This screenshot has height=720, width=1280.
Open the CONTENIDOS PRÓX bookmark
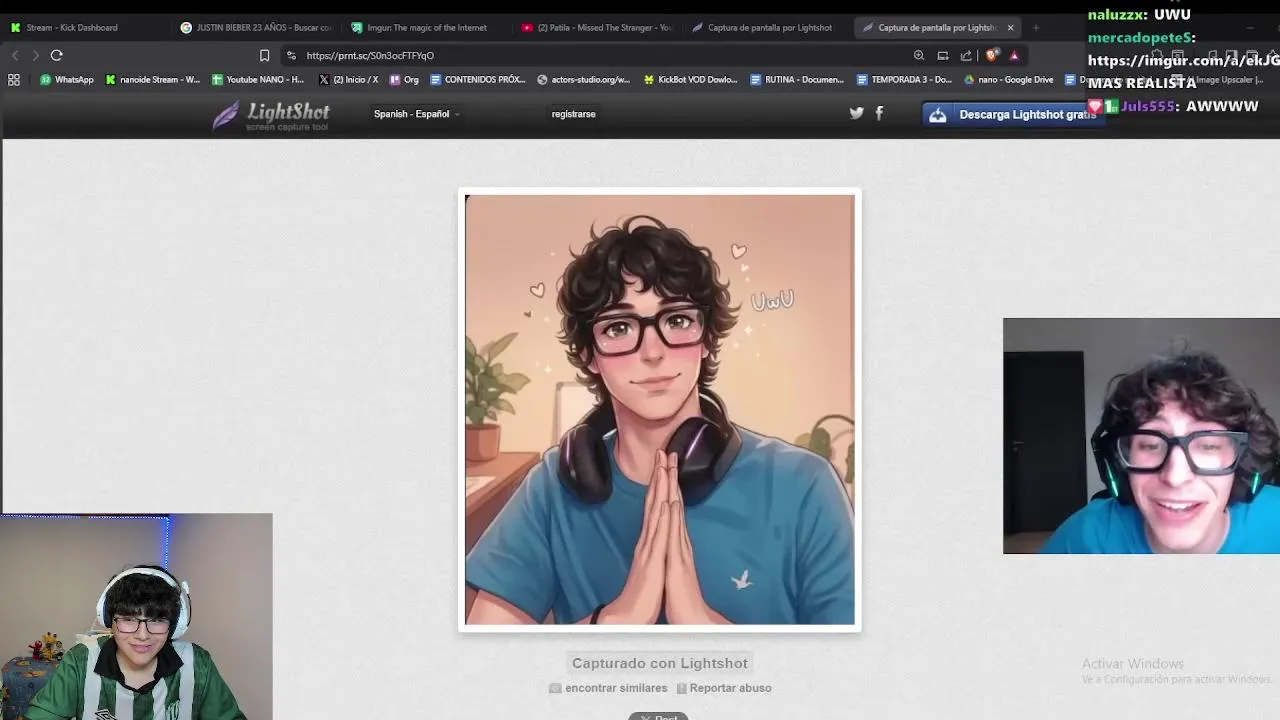pyautogui.click(x=478, y=79)
